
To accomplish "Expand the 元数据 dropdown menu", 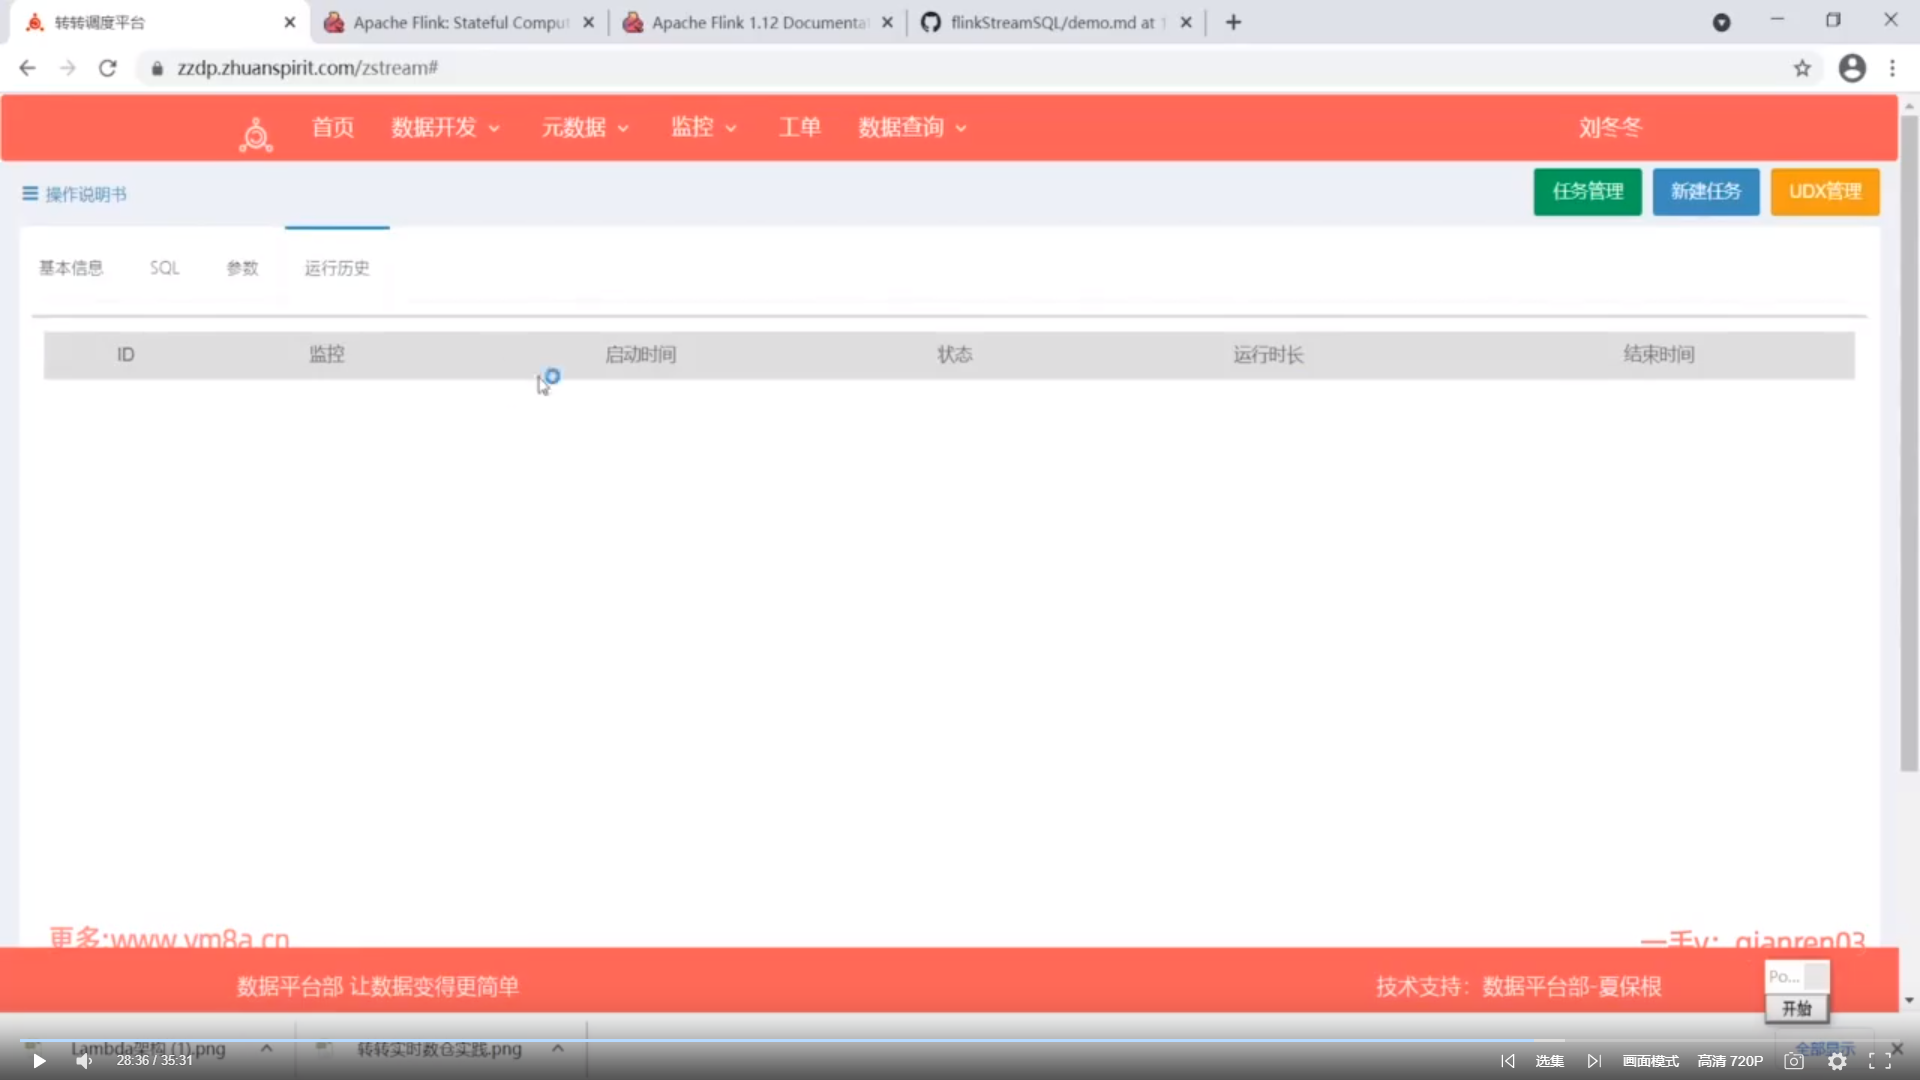I will coord(585,128).
